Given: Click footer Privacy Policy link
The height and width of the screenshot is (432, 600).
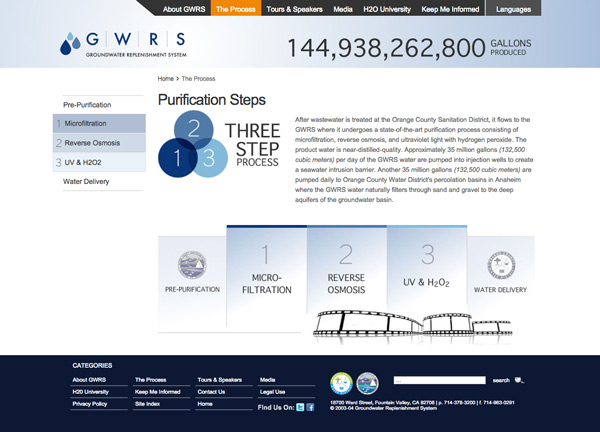Looking at the screenshot, I should tap(90, 404).
